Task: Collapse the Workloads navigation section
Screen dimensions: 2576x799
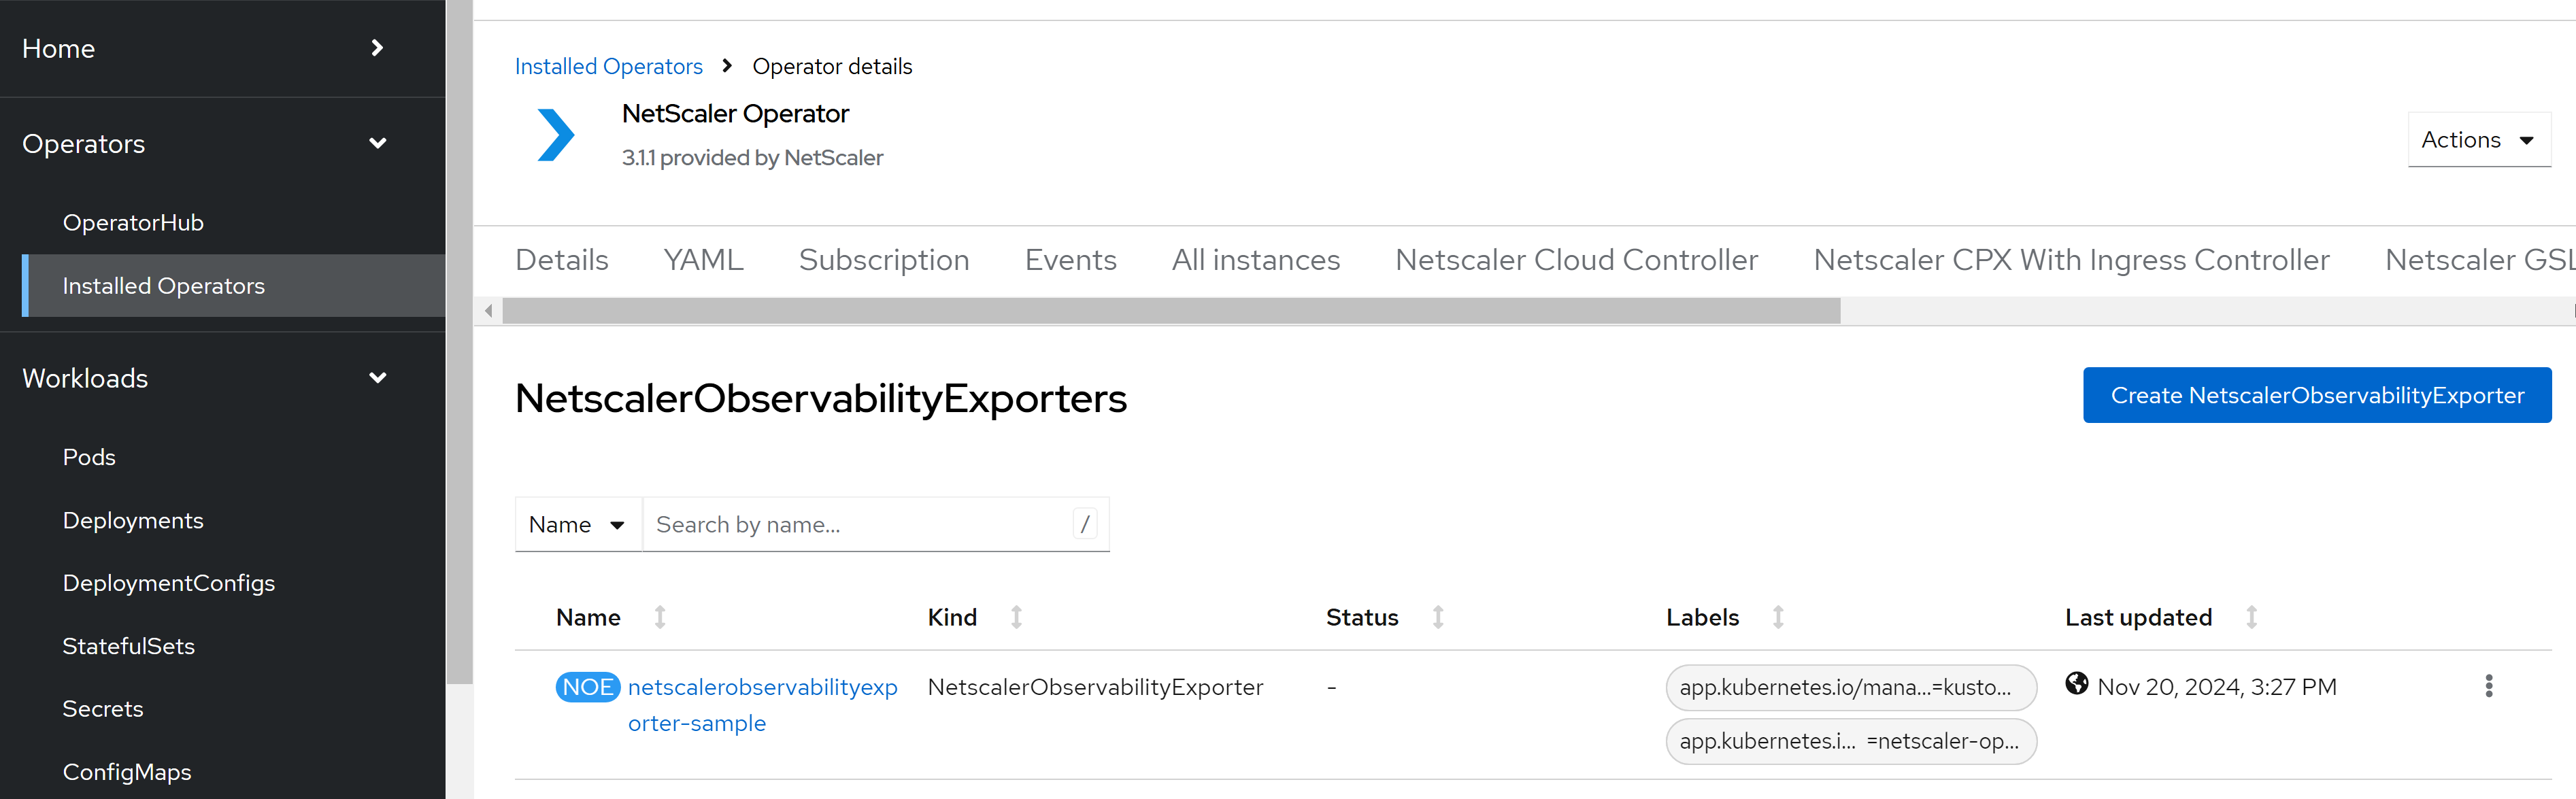Action: (222, 378)
